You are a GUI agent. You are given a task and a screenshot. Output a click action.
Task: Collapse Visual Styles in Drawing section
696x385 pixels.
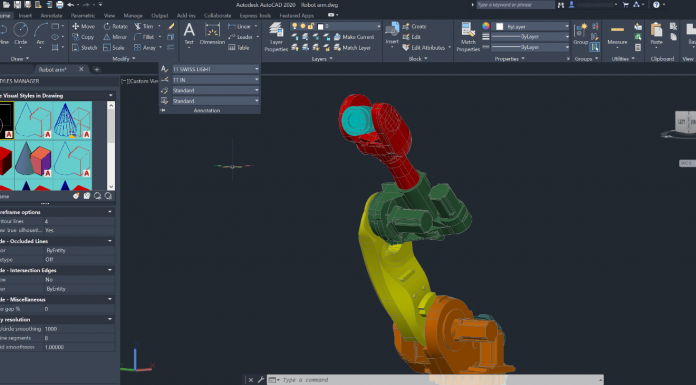[x=111, y=95]
